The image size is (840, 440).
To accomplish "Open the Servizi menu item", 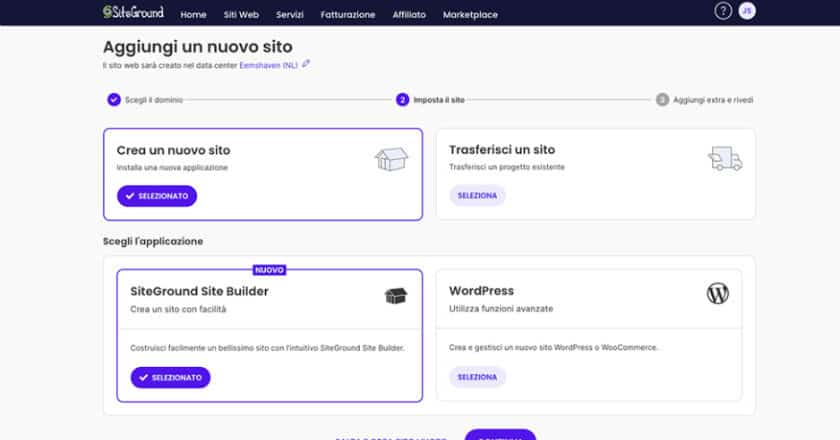I will tap(290, 15).
